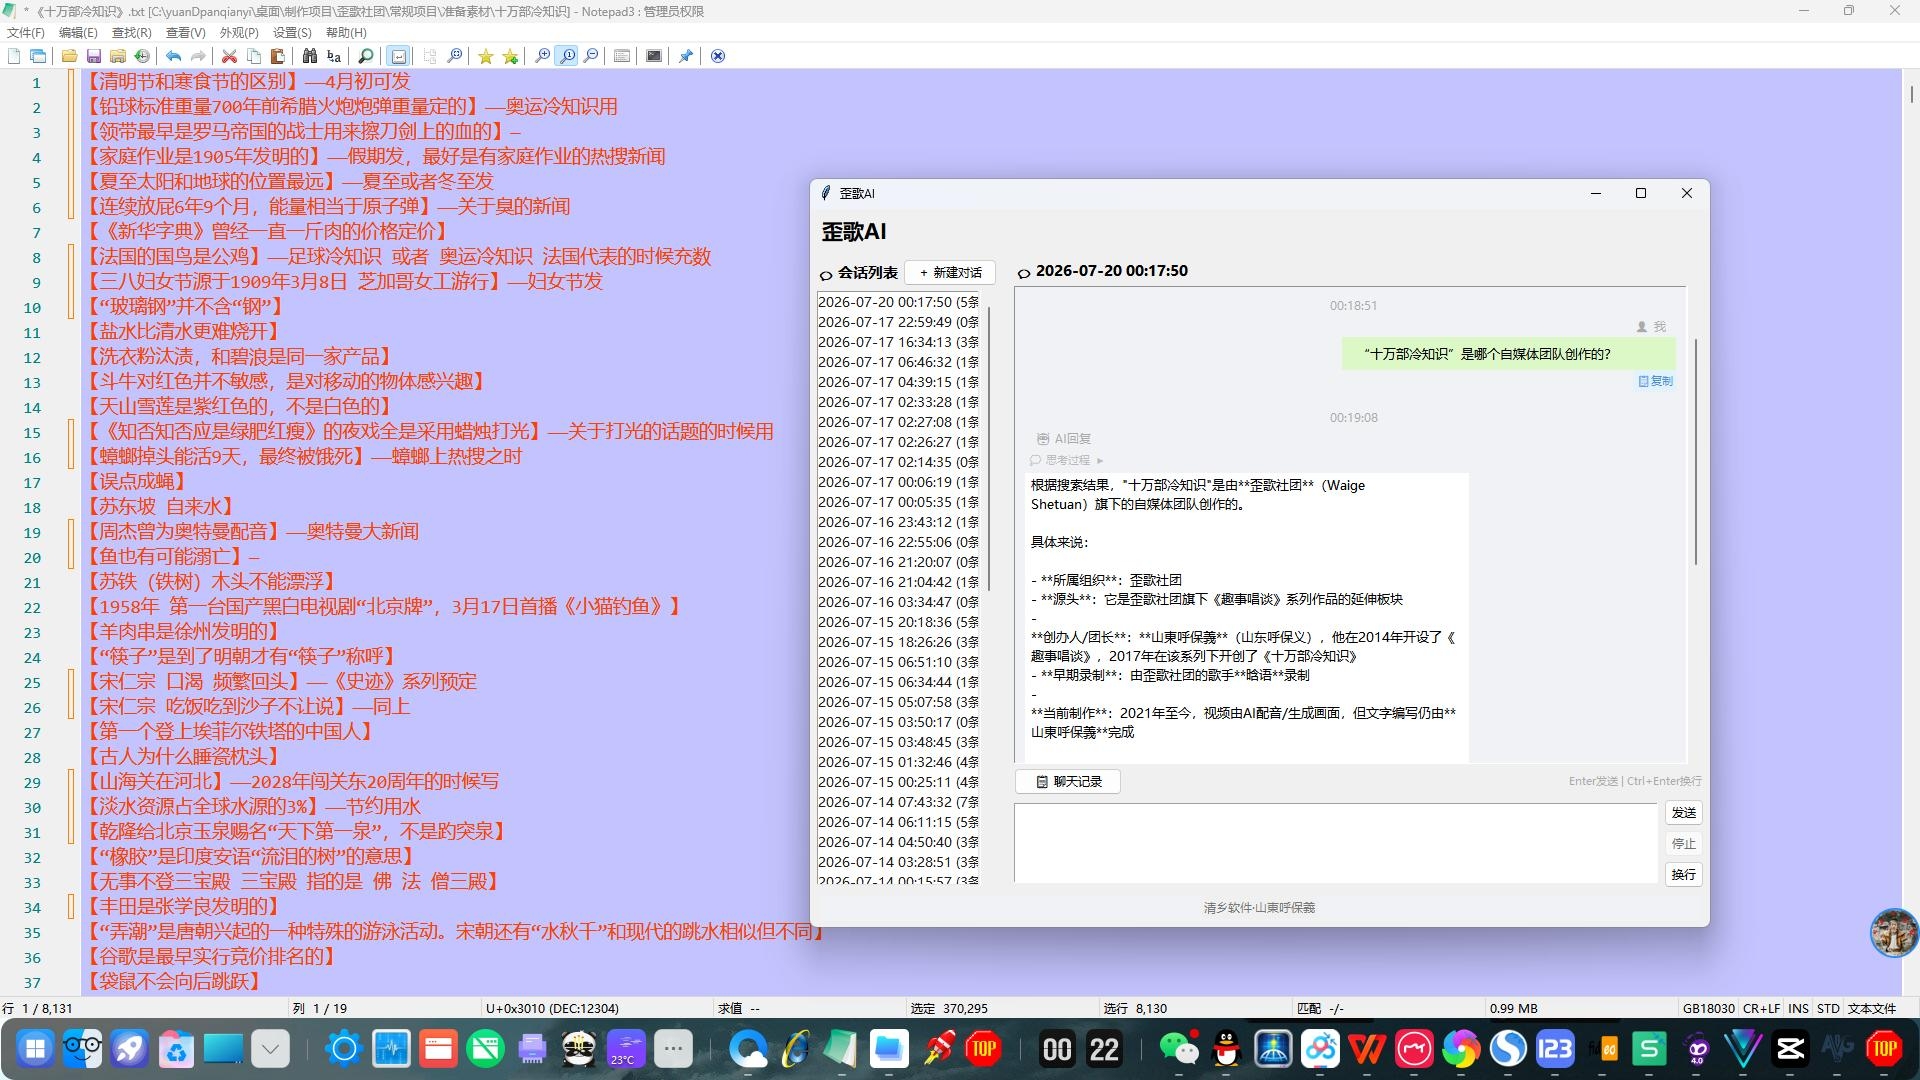
Task: Click the 换行 button
Action: [x=1684, y=875]
